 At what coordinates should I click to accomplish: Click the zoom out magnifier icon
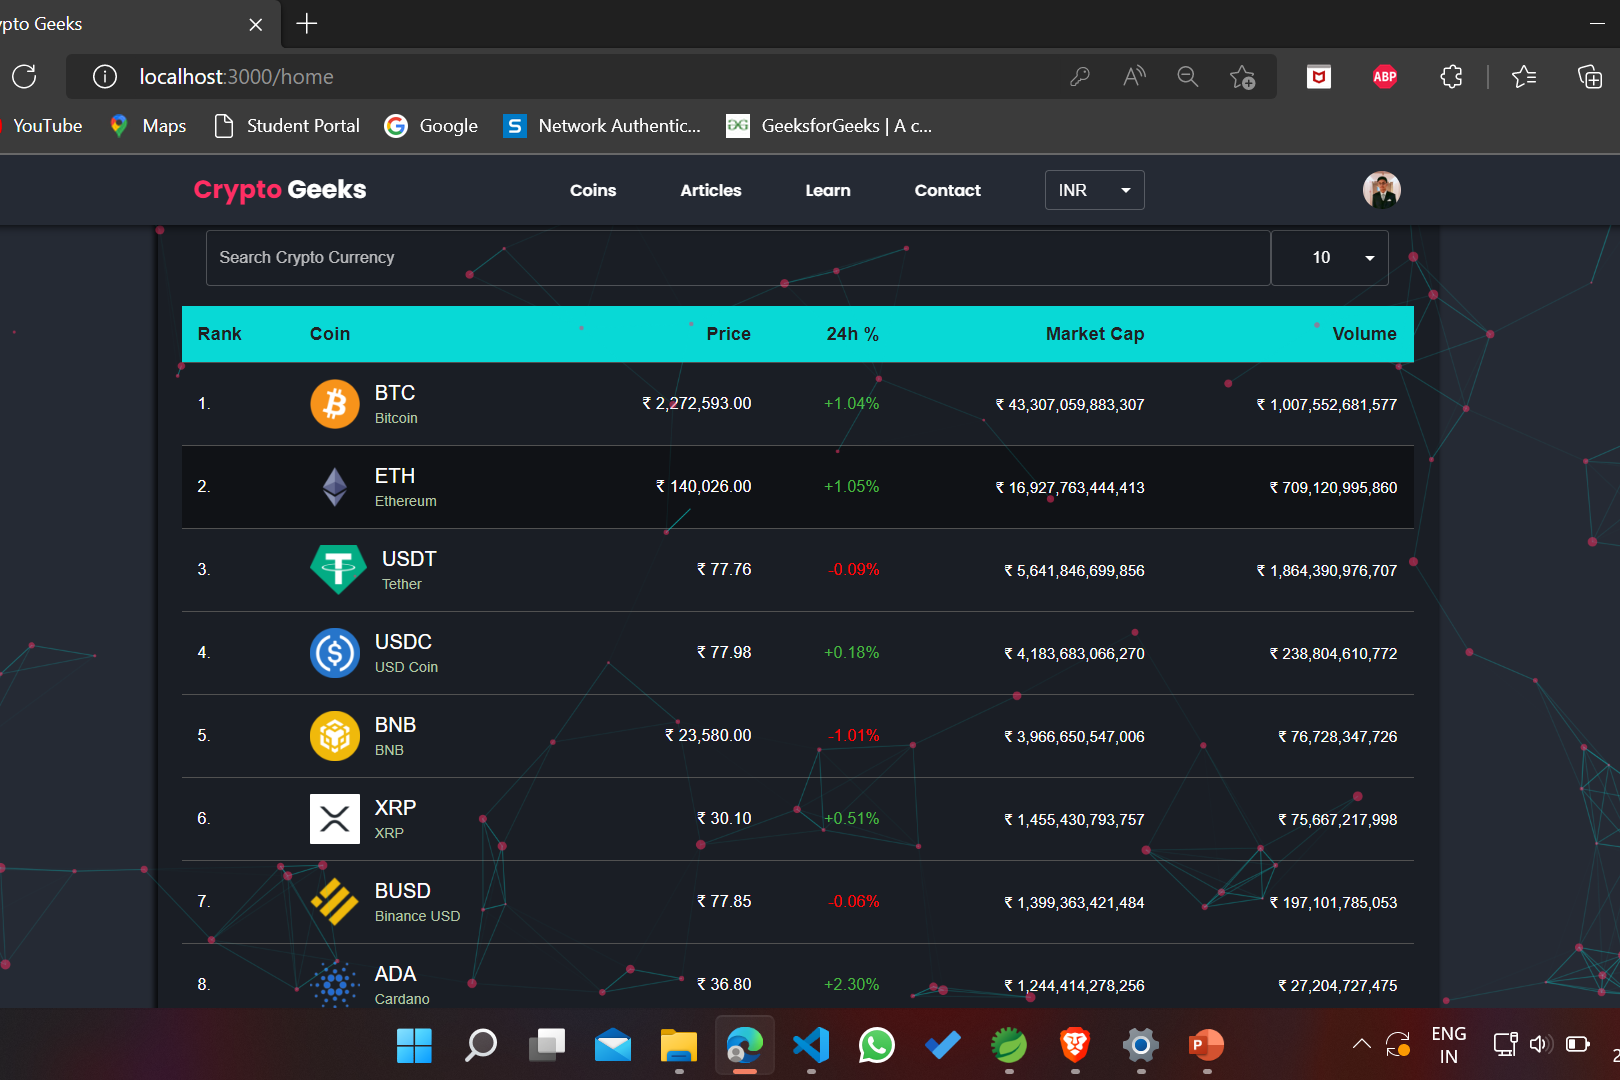tap(1188, 76)
